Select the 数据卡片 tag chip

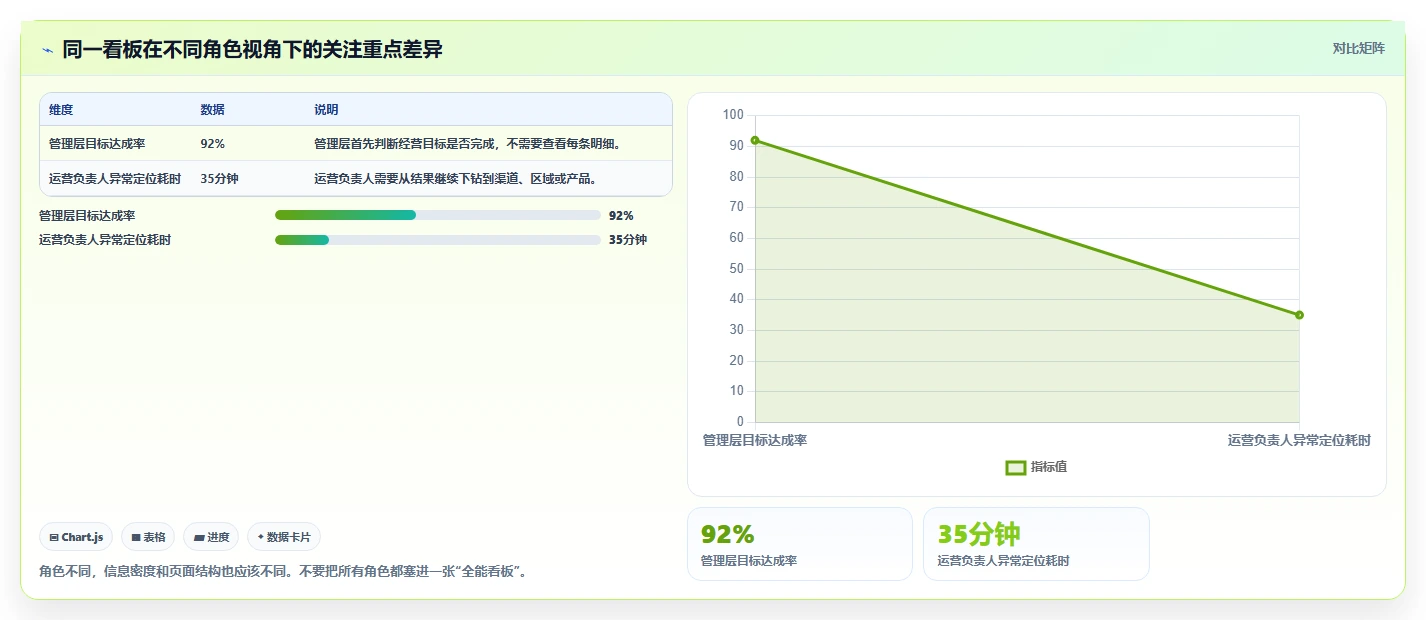click(x=284, y=537)
